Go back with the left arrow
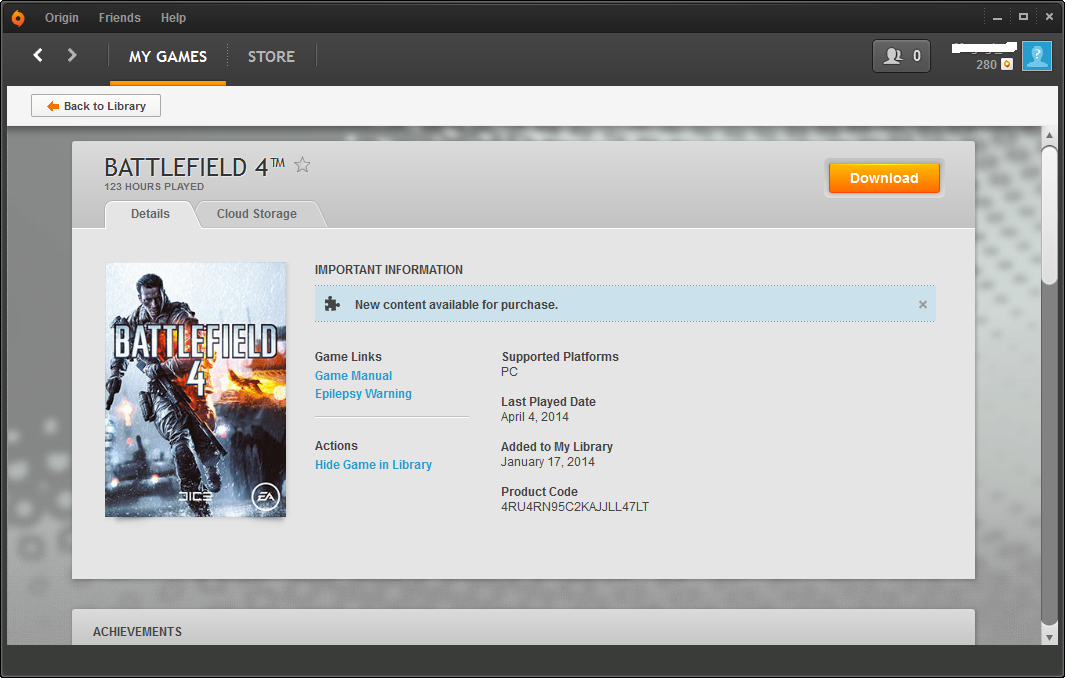1065x678 pixels. (38, 55)
